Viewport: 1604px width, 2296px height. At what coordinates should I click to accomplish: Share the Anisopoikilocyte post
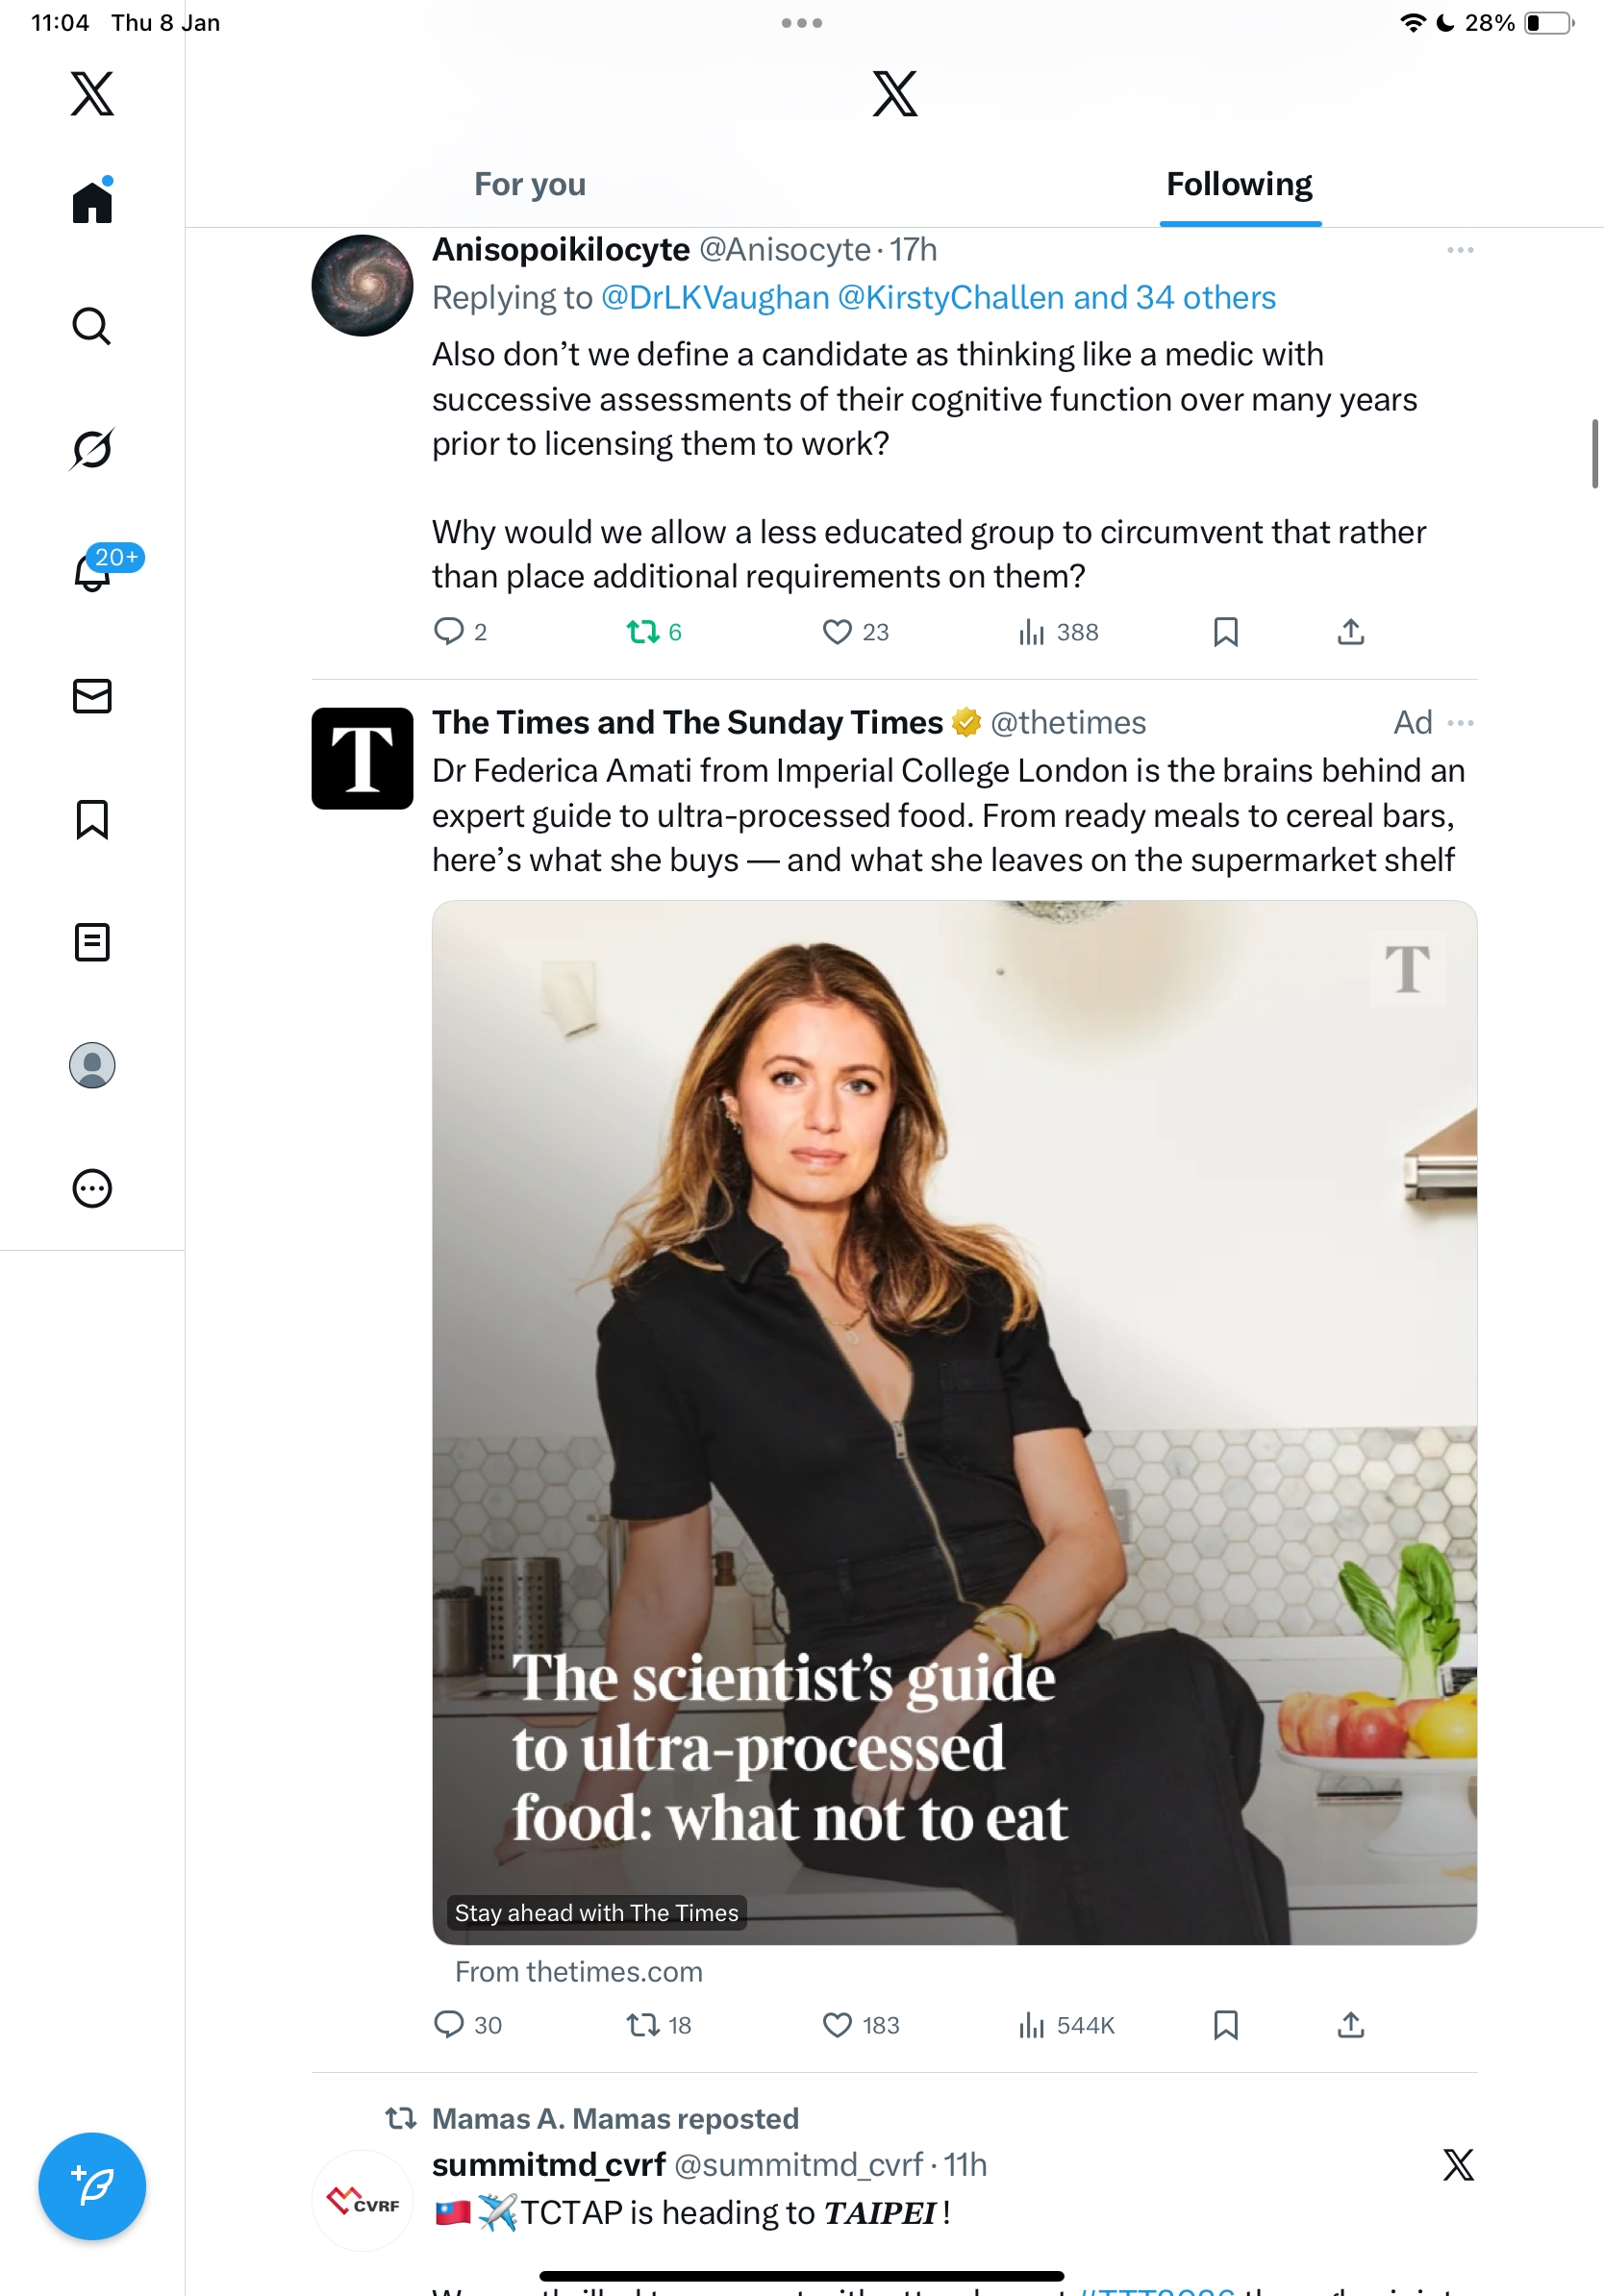coord(1350,632)
